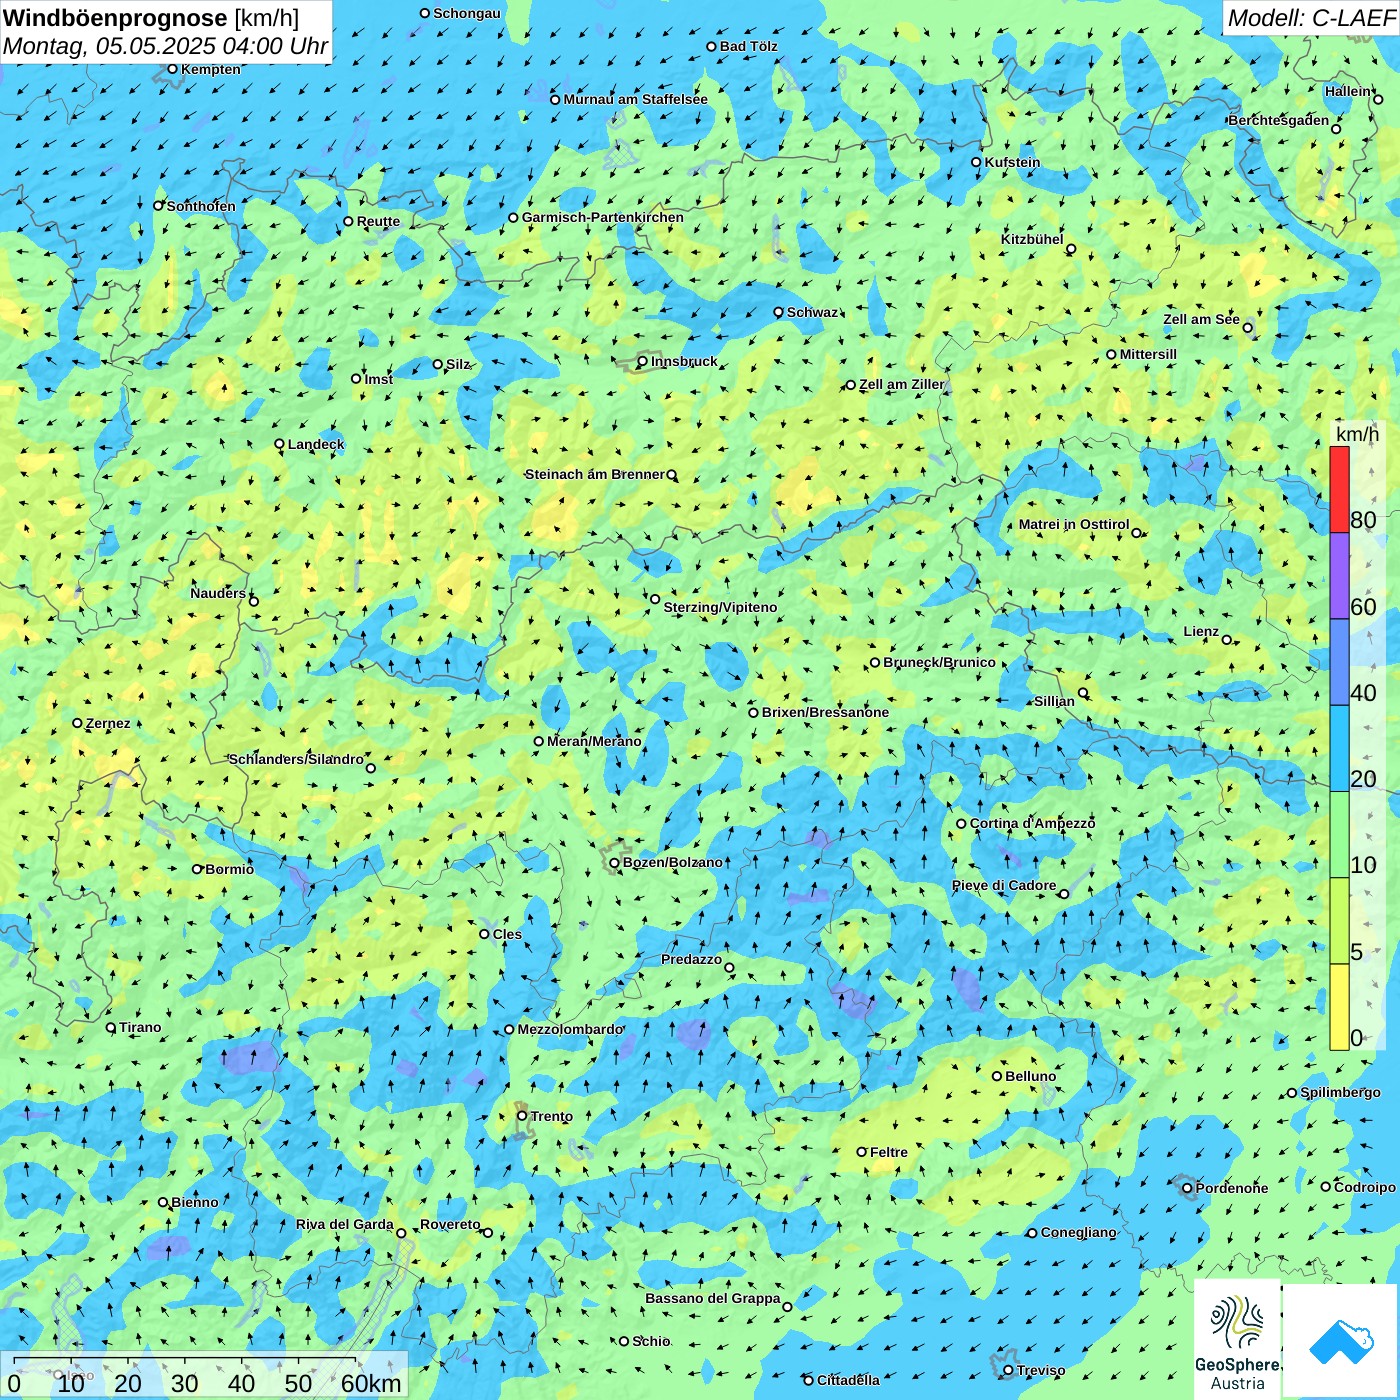
Task: Click the Lienz location dot
Action: point(1227,640)
